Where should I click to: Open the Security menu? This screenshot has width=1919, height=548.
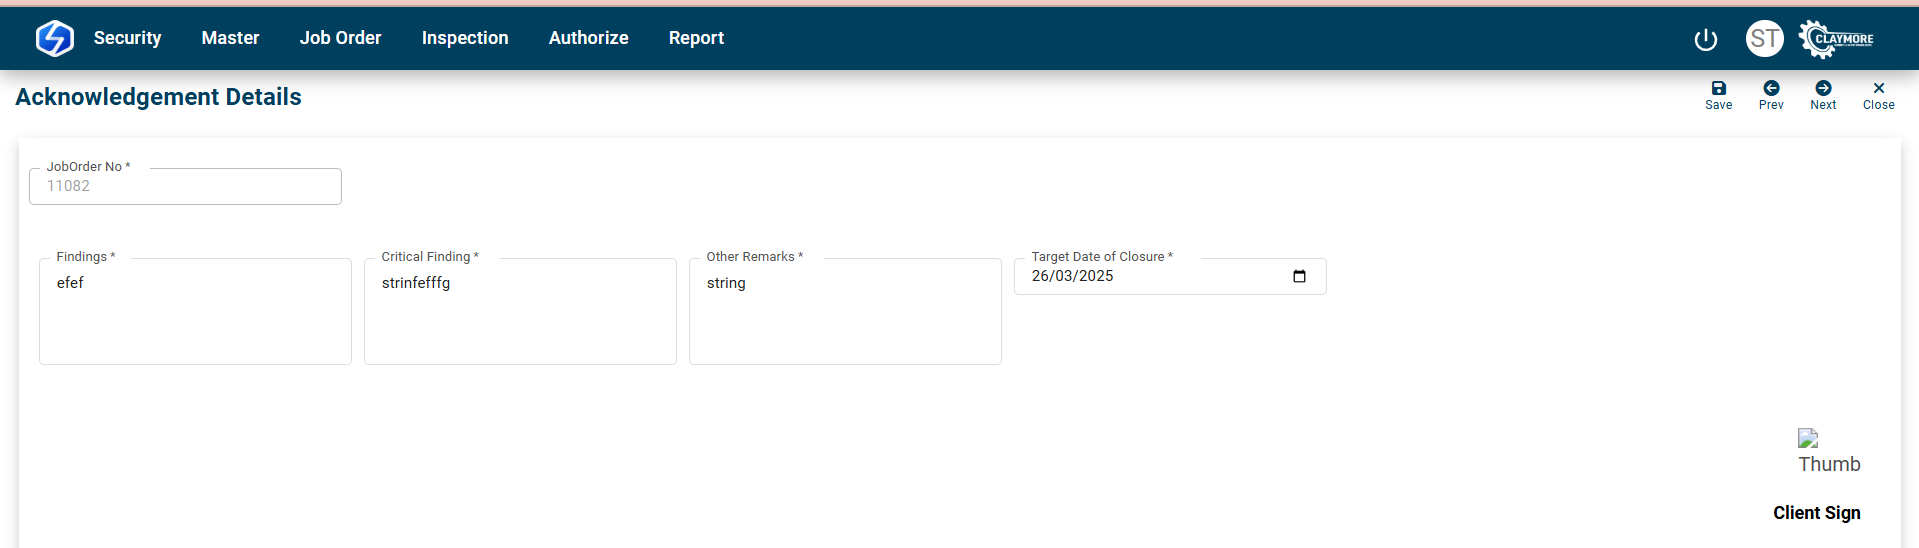pos(127,38)
